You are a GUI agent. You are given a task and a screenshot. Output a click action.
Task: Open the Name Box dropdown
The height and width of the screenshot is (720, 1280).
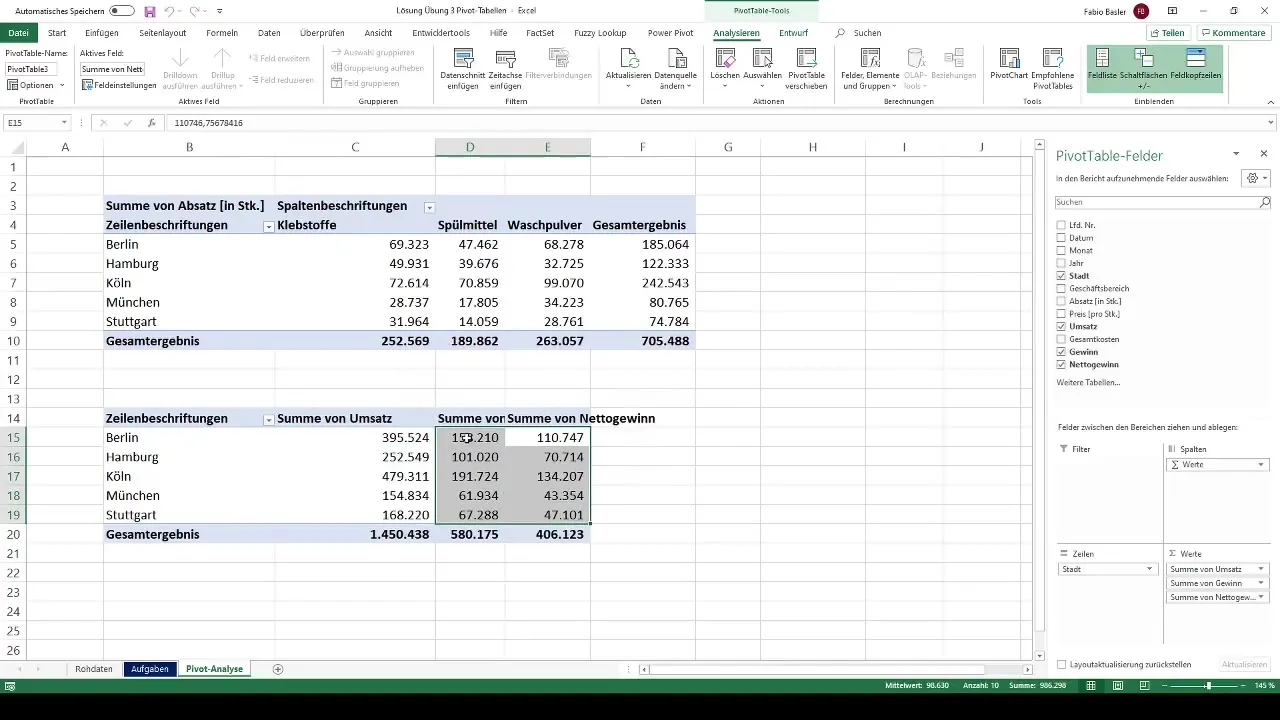(x=65, y=123)
